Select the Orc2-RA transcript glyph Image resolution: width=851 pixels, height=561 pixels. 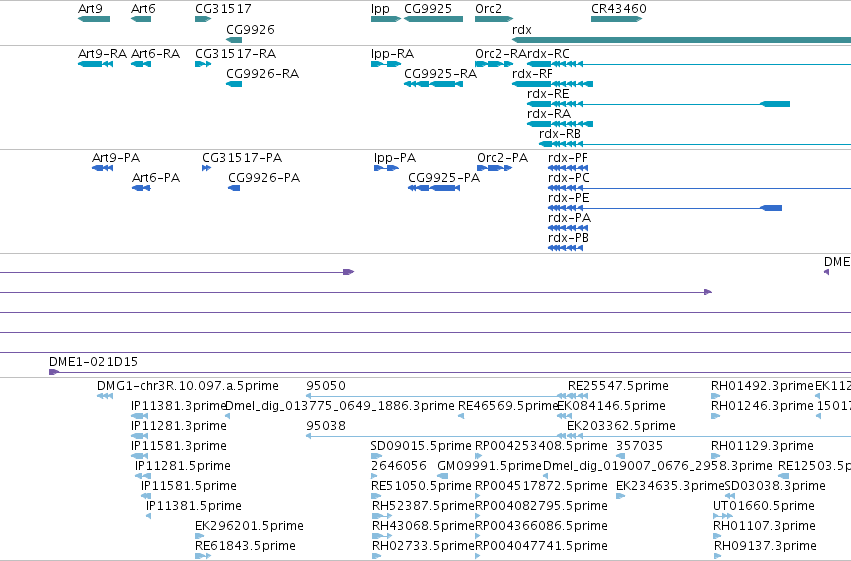point(494,64)
